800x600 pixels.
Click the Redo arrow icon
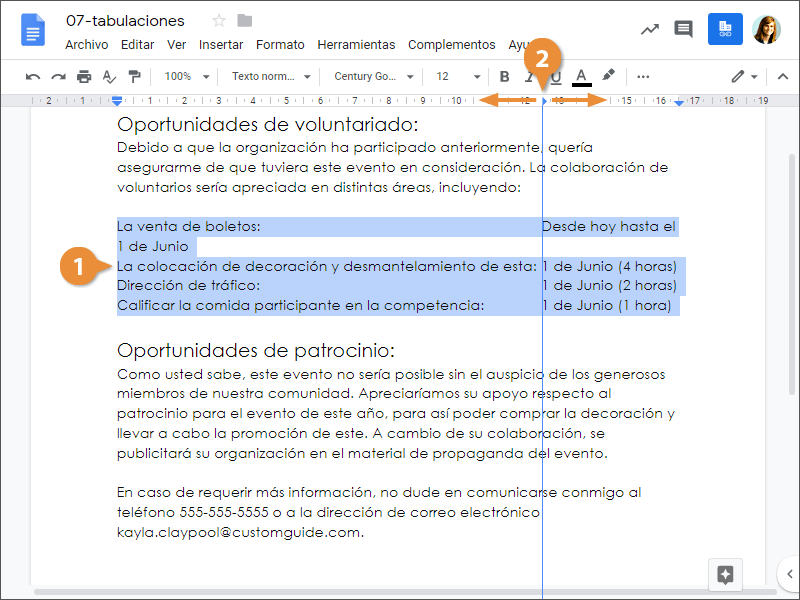tap(58, 76)
